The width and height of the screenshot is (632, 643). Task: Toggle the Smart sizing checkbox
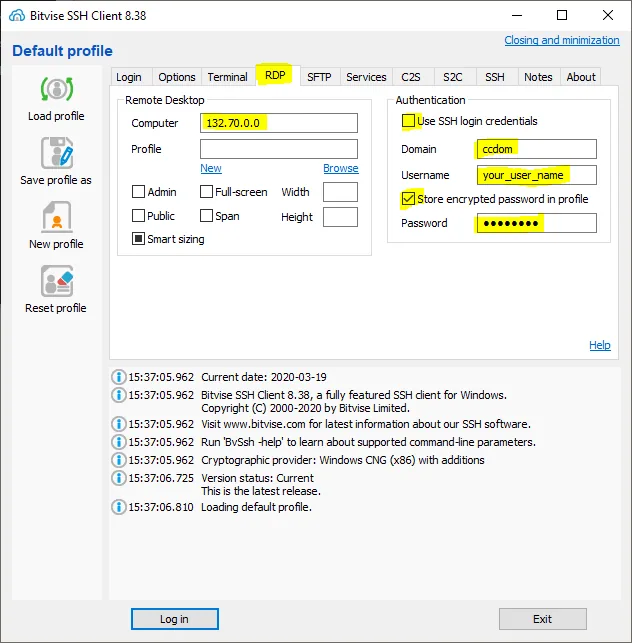pos(138,239)
